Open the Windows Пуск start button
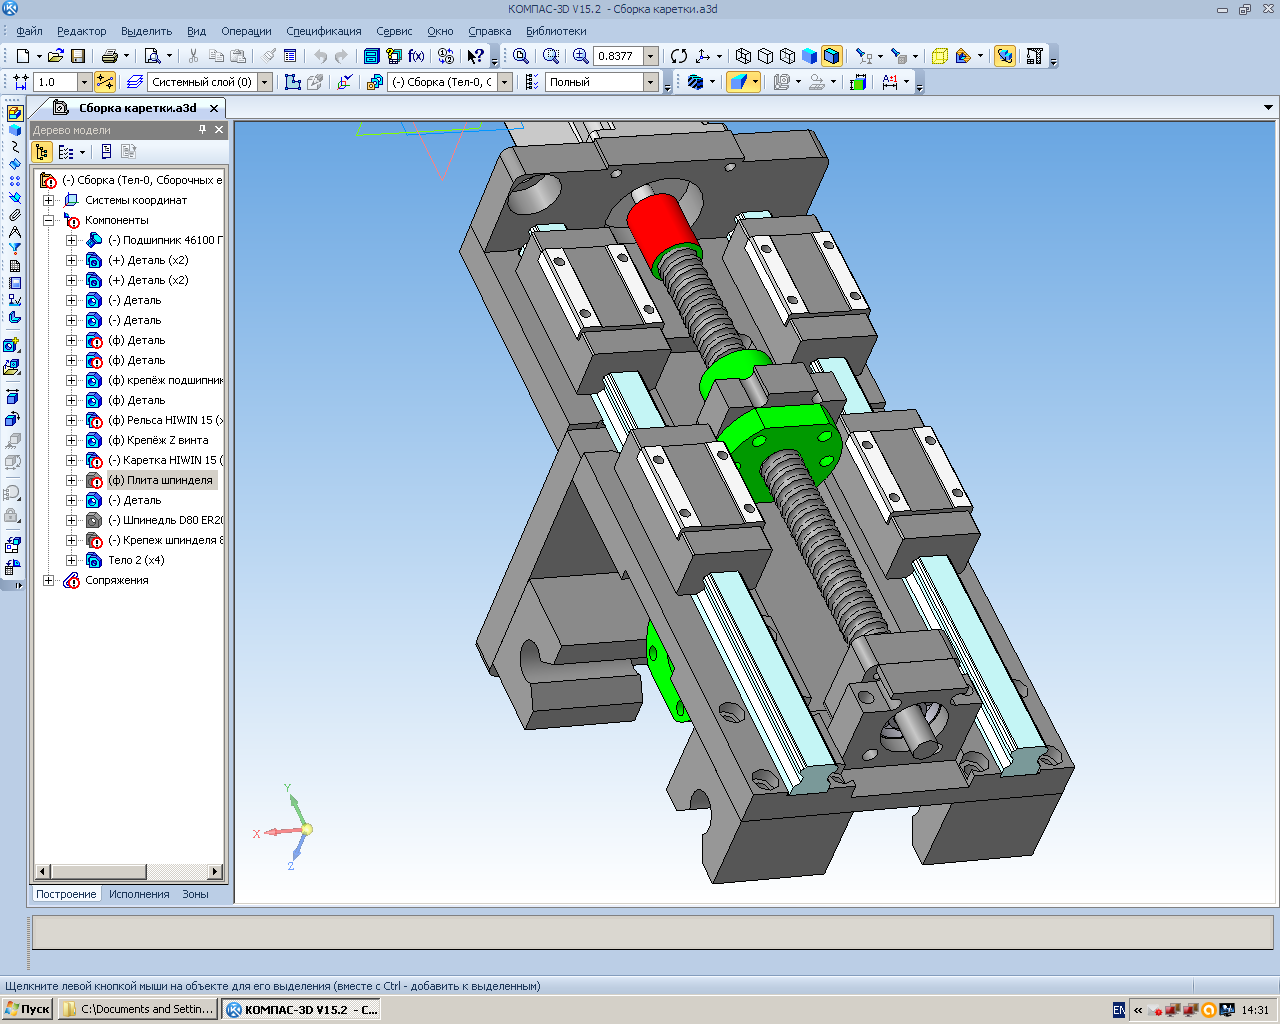The width and height of the screenshot is (1280, 1024). (27, 1009)
